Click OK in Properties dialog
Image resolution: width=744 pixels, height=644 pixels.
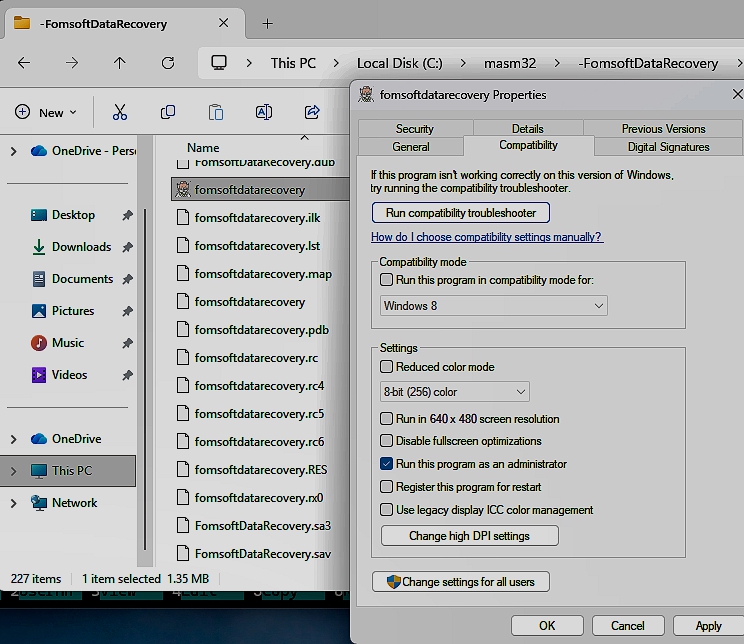547,625
